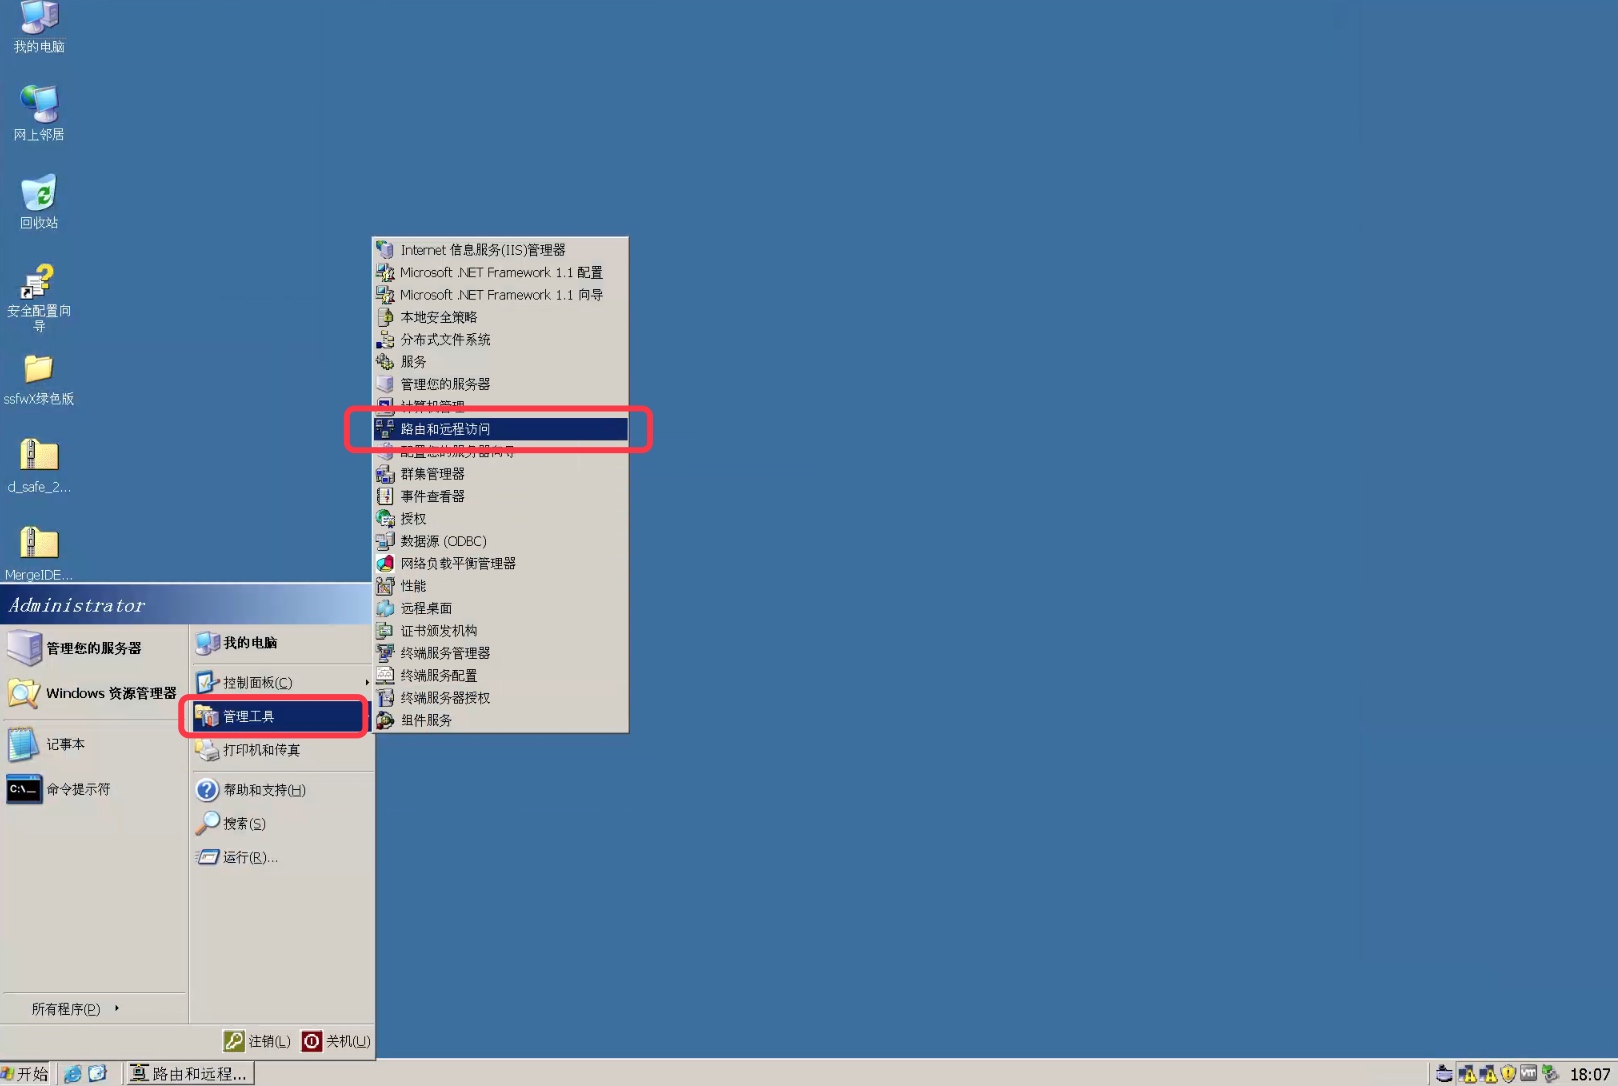Click 我的电脑 in Start menu right pane
Image resolution: width=1618 pixels, height=1086 pixels.
[x=280, y=643]
